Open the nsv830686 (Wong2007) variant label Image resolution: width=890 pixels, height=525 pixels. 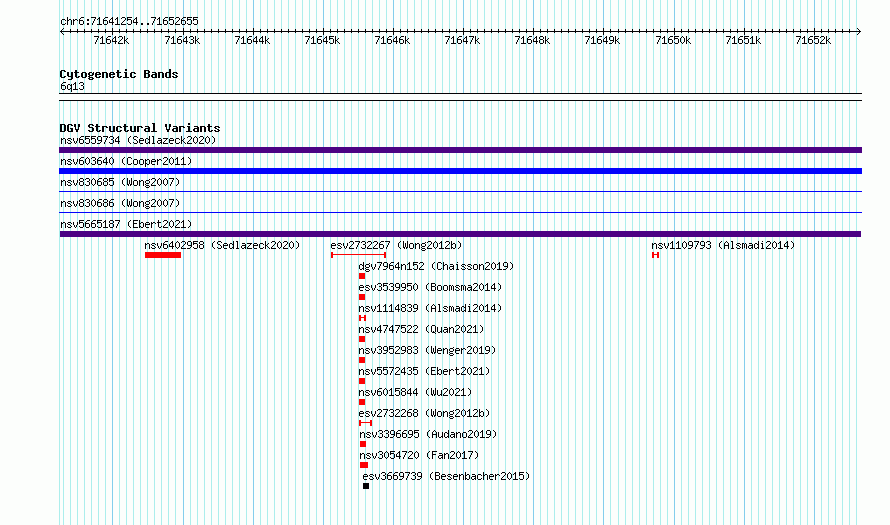click(120, 203)
